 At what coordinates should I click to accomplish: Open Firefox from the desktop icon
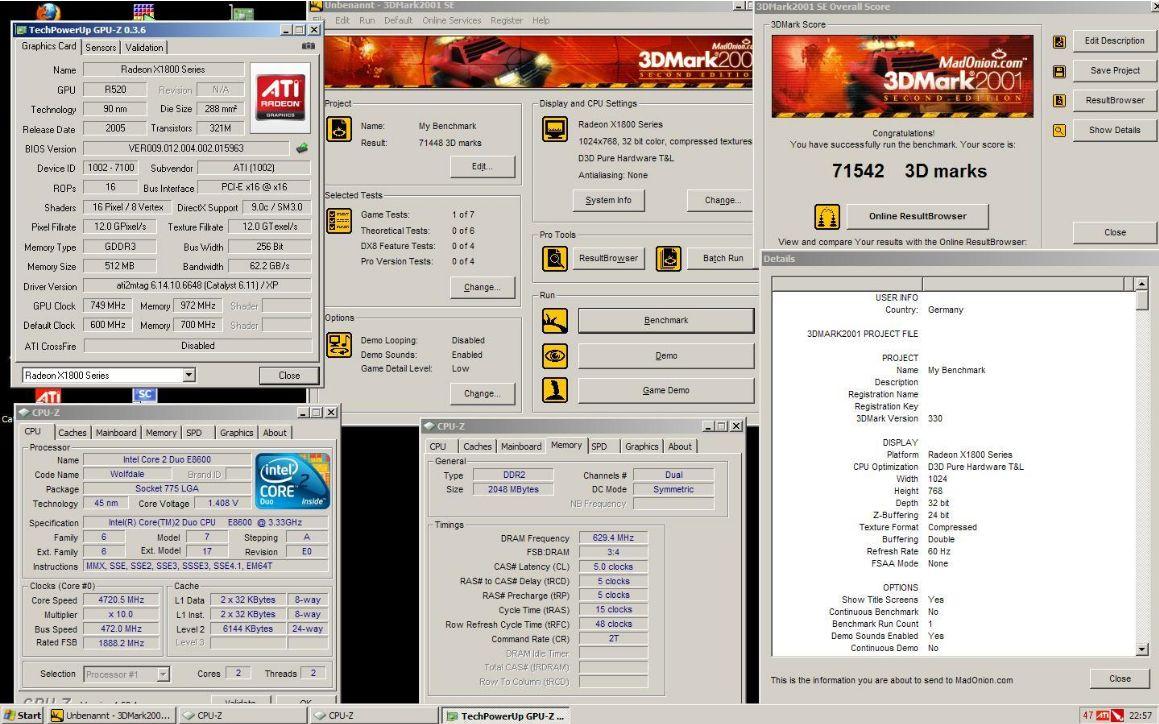[48, 10]
